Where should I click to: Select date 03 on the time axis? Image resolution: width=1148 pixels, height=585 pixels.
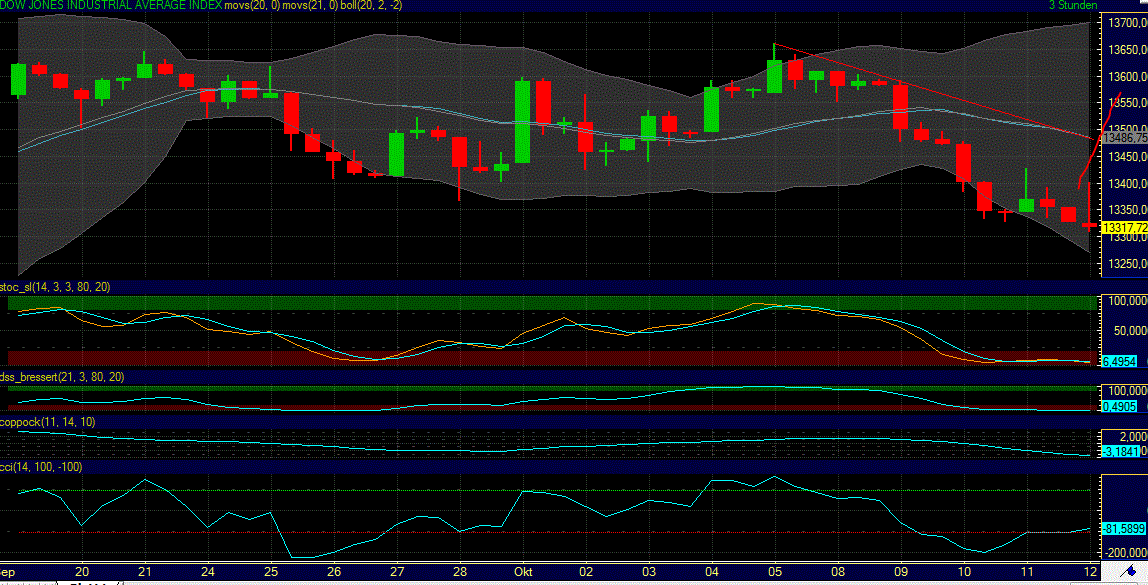point(649,571)
